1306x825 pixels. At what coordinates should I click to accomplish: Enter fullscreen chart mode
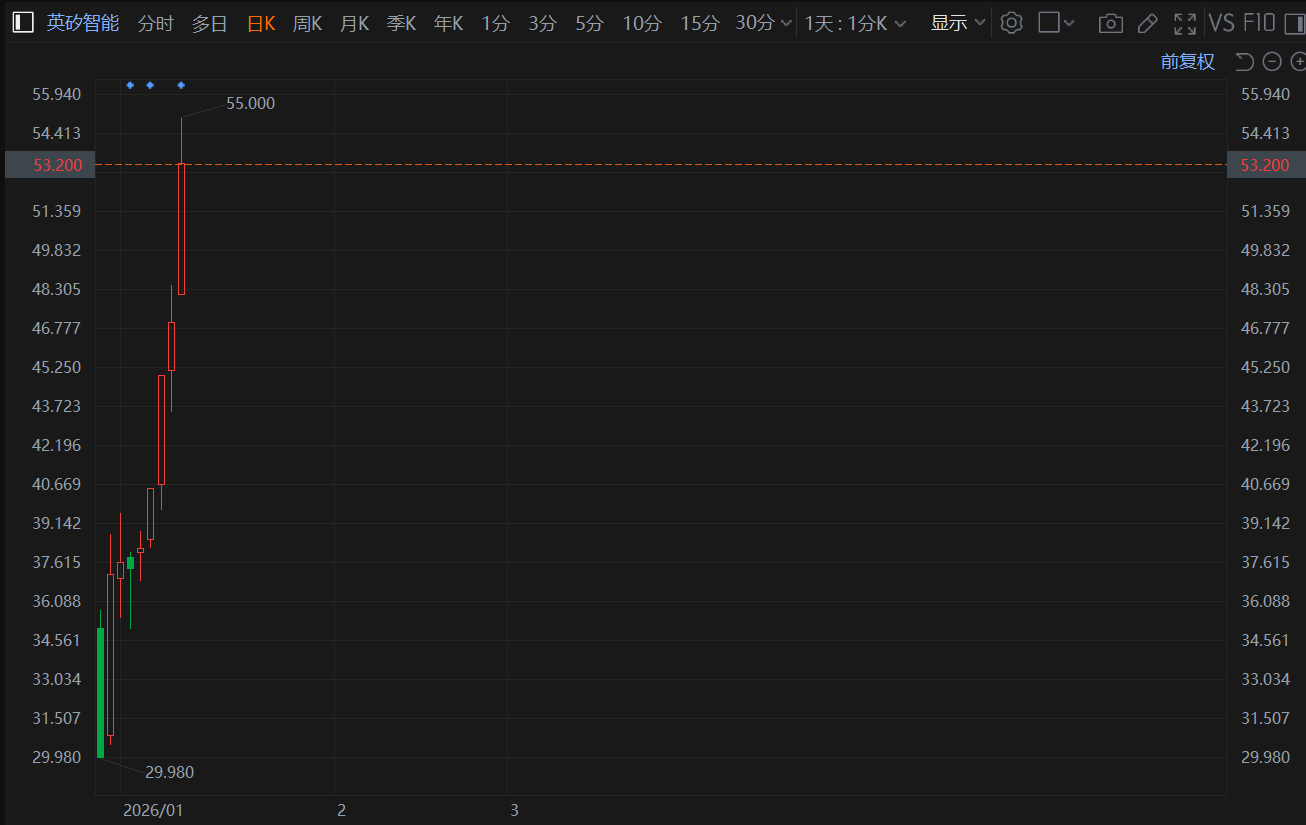pos(1185,23)
